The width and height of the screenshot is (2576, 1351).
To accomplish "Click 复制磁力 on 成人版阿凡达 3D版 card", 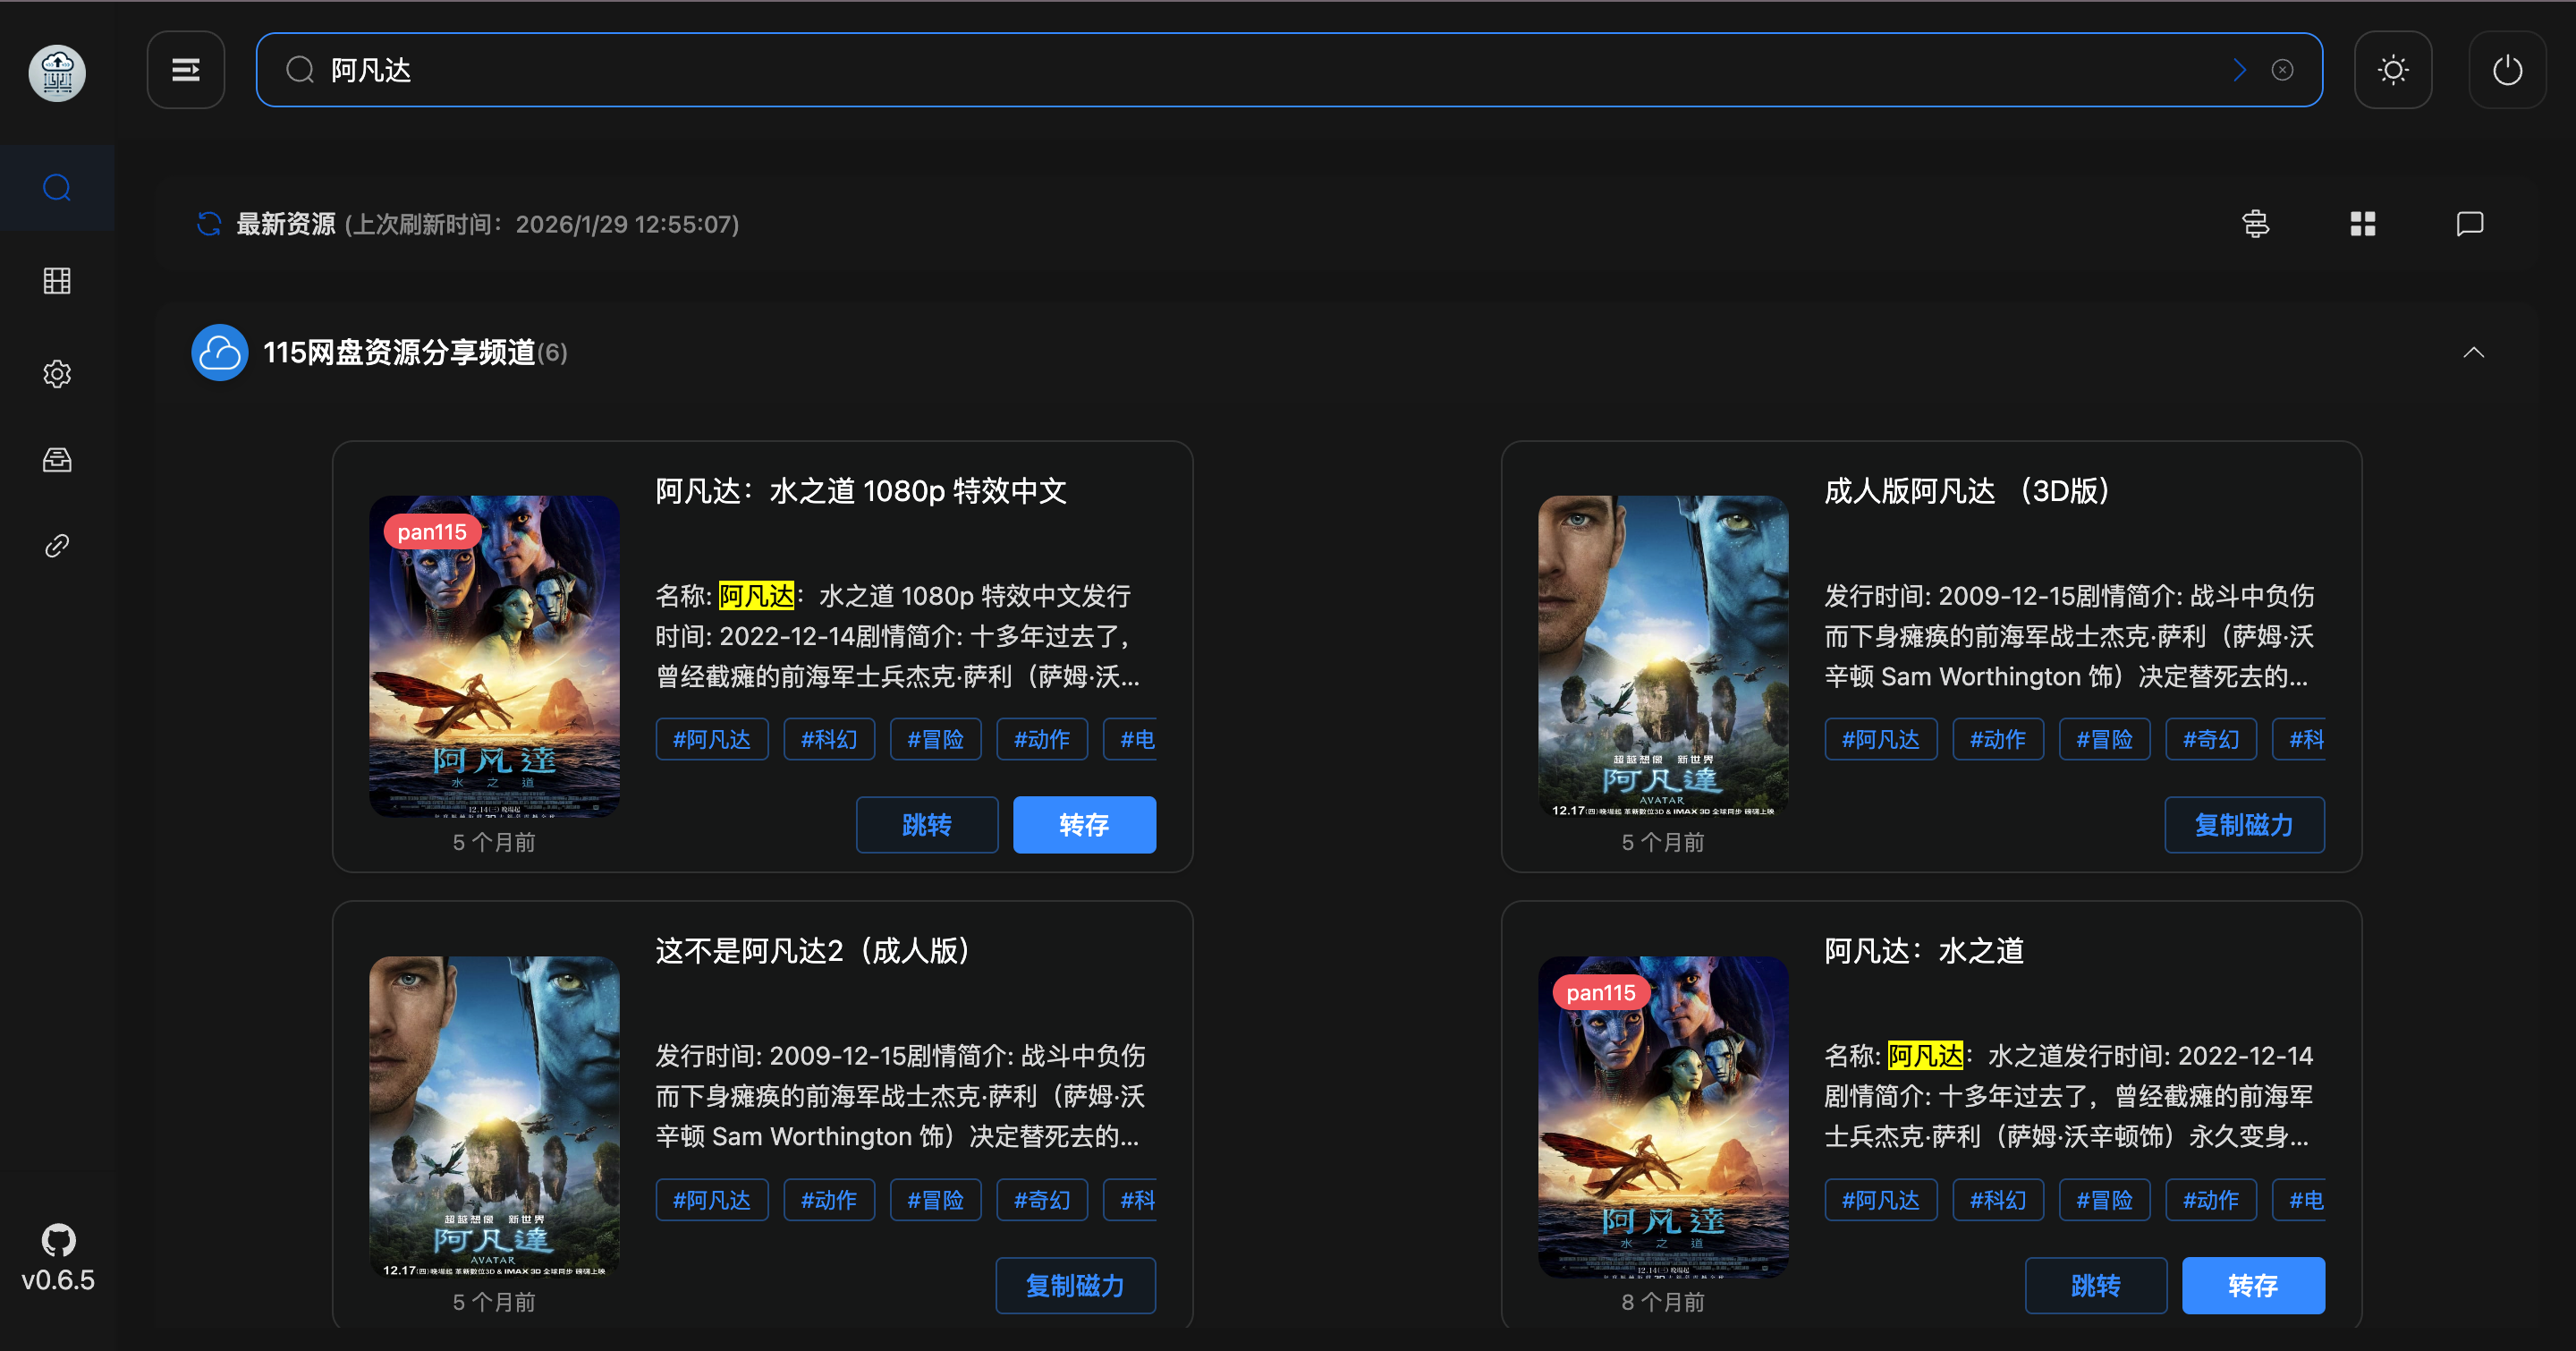I will tap(2243, 825).
